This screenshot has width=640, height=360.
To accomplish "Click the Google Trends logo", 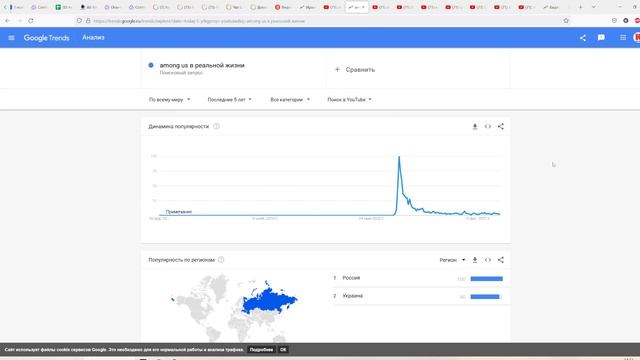I will (x=47, y=38).
